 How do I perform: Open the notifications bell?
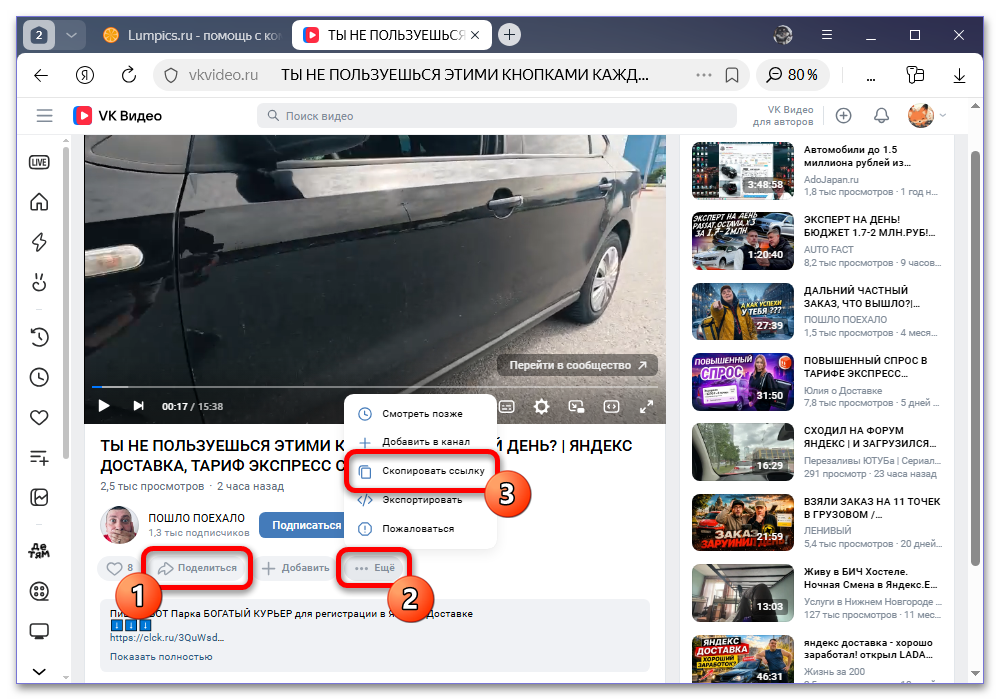click(x=881, y=115)
